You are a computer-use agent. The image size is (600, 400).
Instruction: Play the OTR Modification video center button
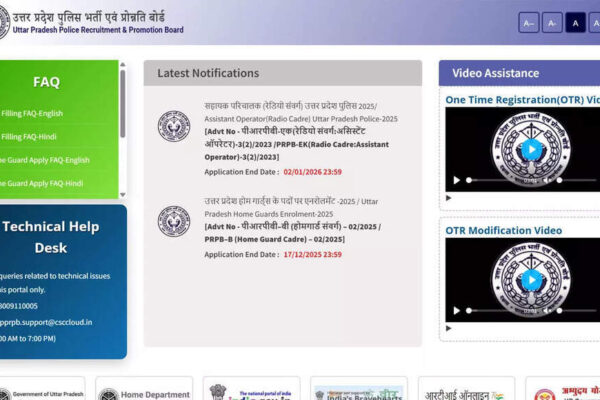[x=531, y=280]
